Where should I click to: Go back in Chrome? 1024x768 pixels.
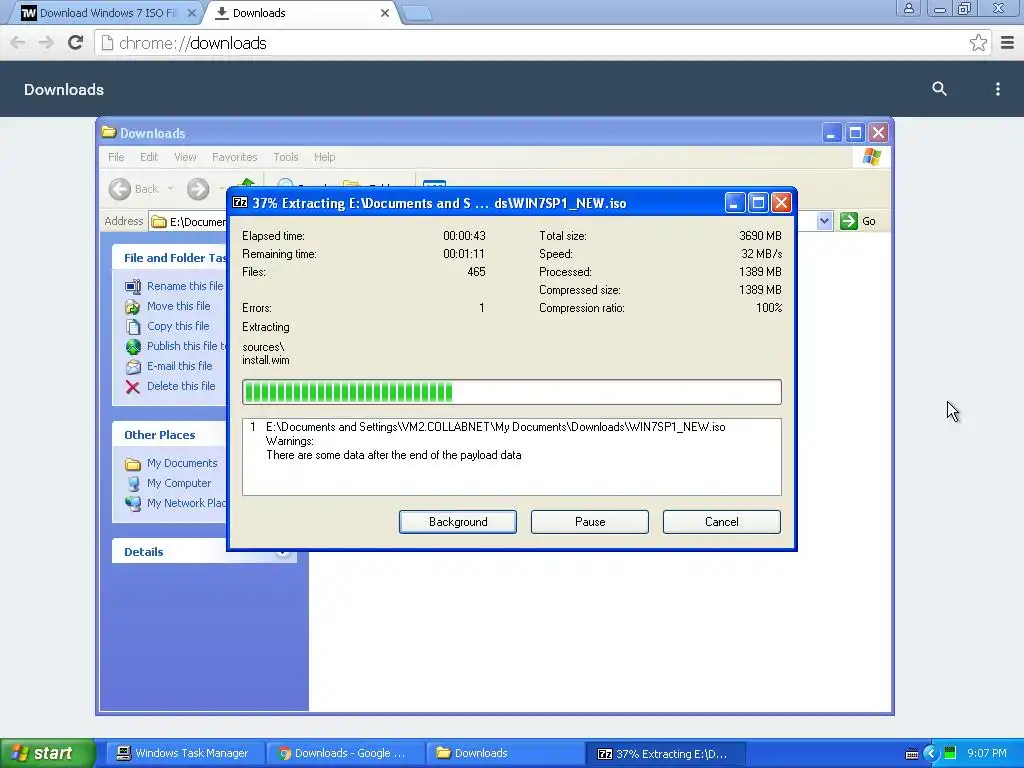[18, 43]
